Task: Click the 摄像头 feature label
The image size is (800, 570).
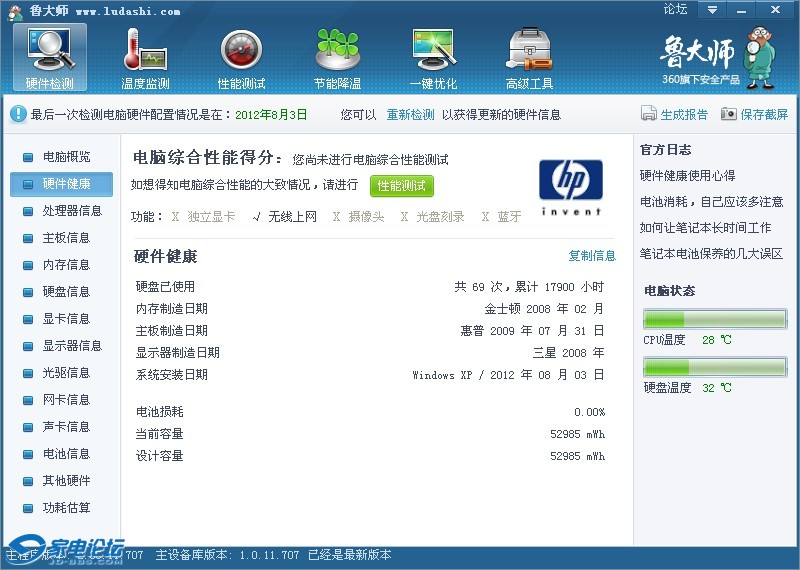Action: pos(366,217)
